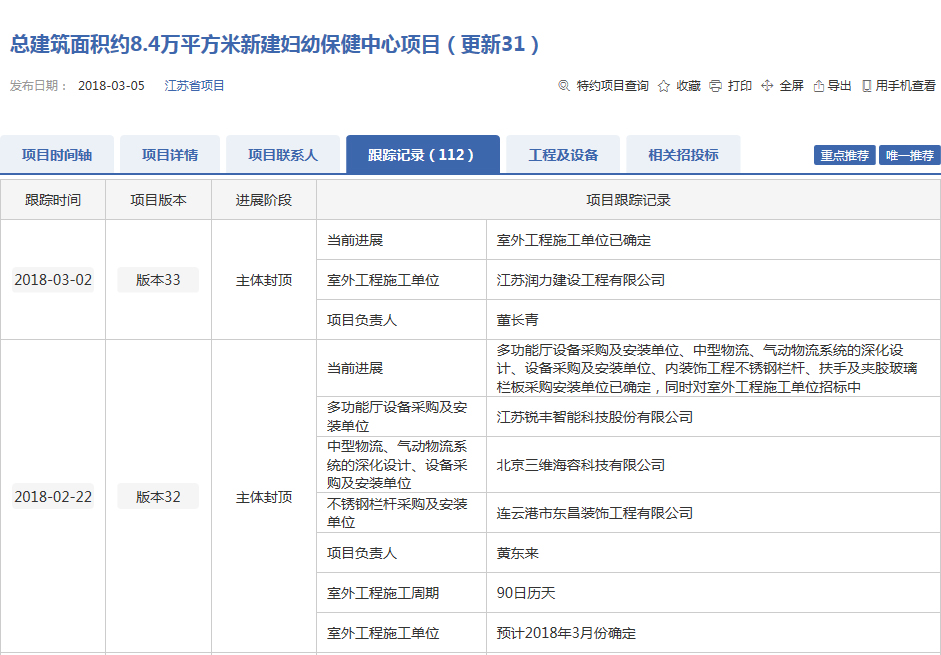941x655 pixels.
Task: Click the 导出 text link
Action: [x=840, y=86]
